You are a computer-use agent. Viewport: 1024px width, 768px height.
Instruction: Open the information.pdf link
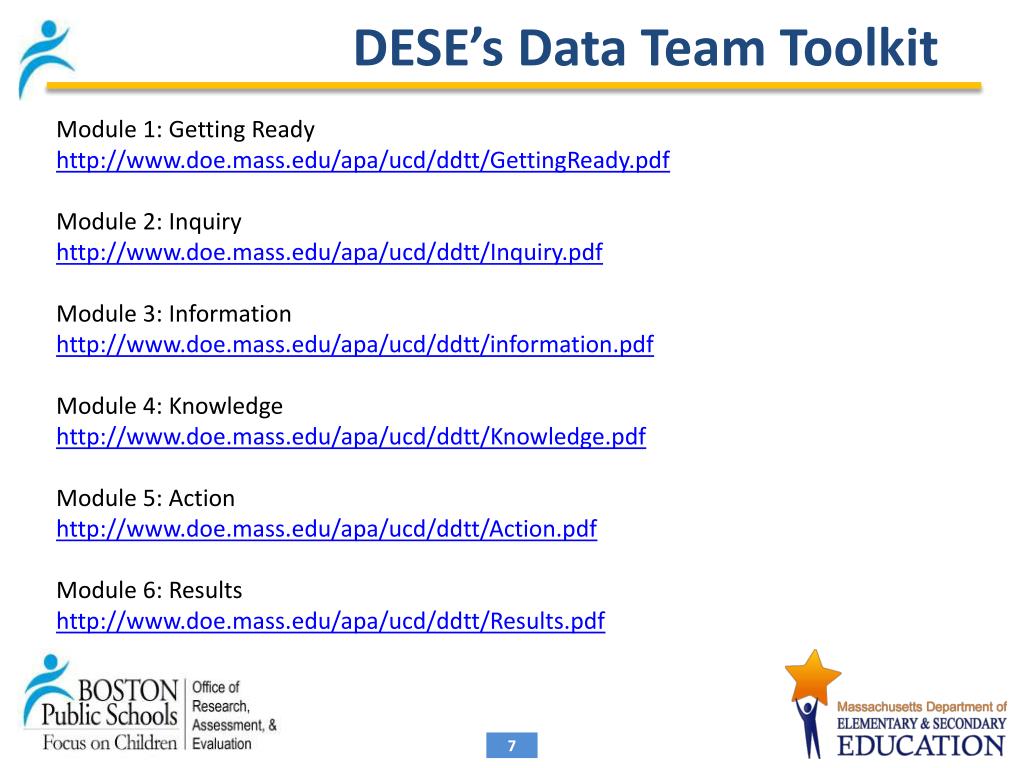coord(355,344)
